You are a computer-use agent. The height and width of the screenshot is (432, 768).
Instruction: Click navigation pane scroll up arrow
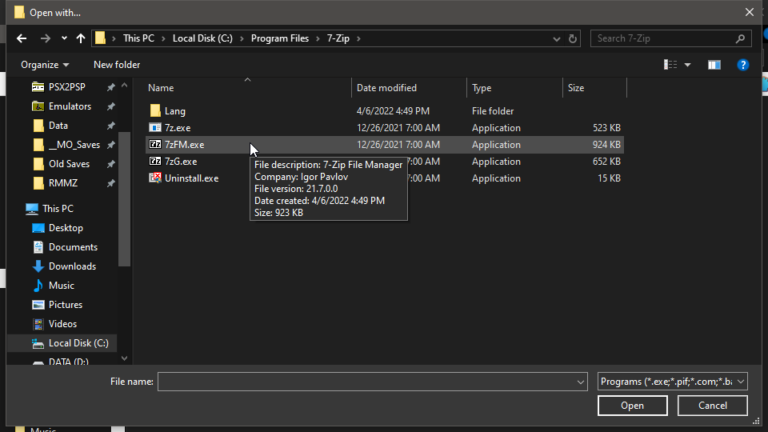coord(124,86)
